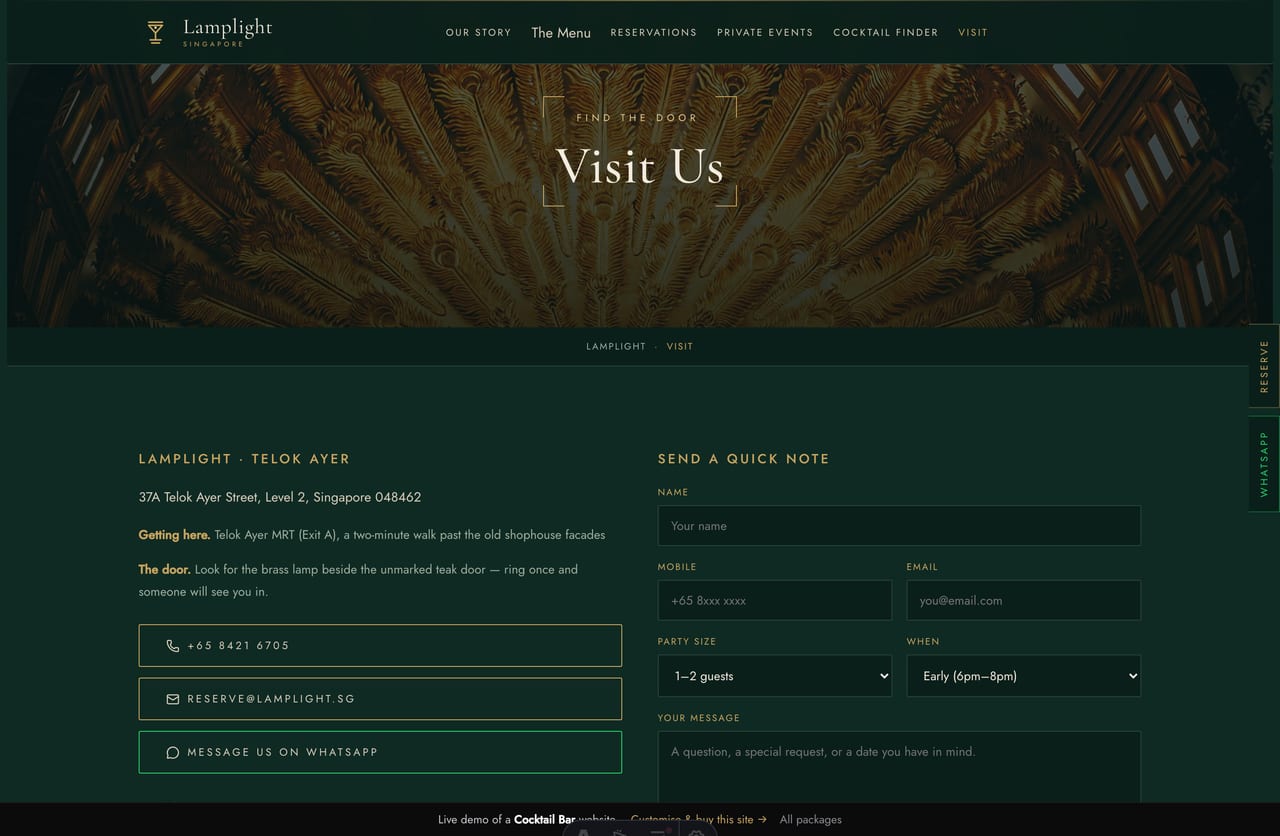The image size is (1280, 836).
Task: Open the Our Story page
Action: (x=478, y=33)
